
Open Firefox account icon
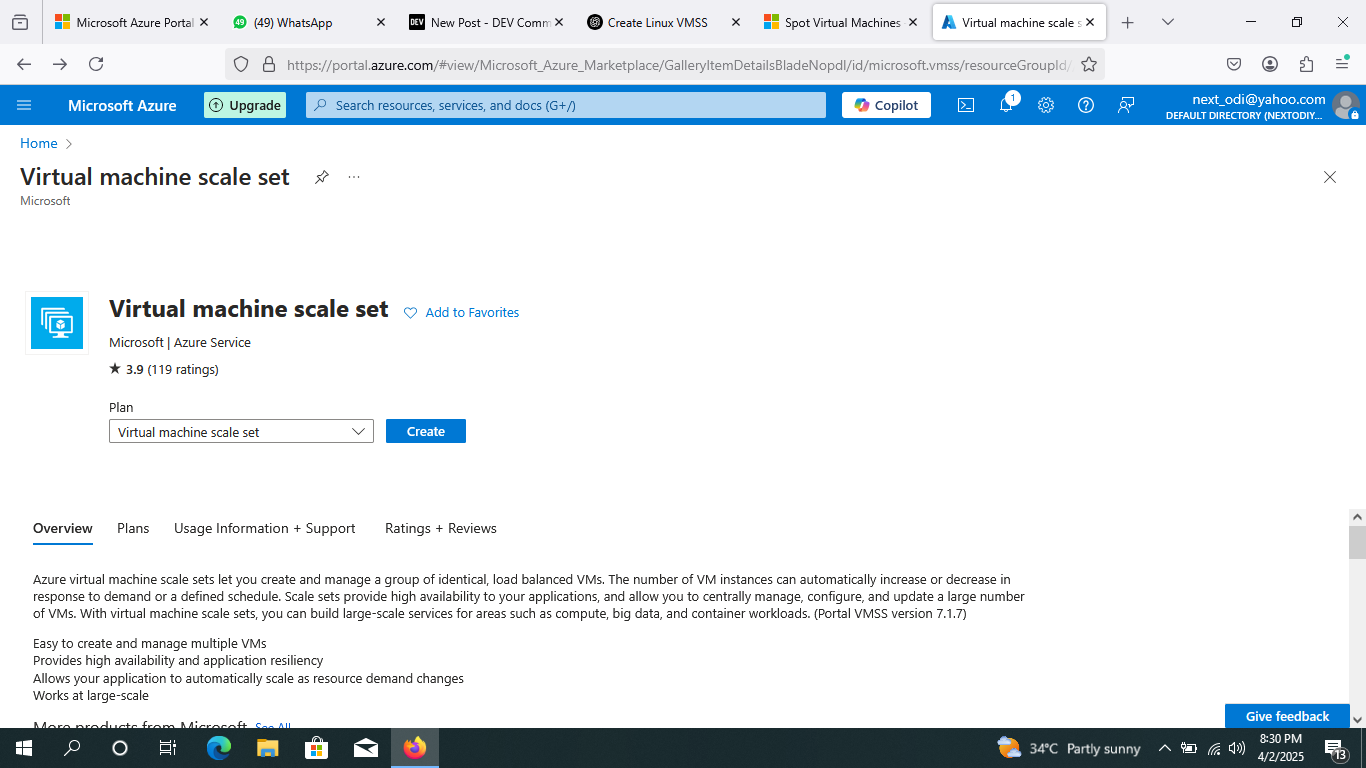point(1270,64)
